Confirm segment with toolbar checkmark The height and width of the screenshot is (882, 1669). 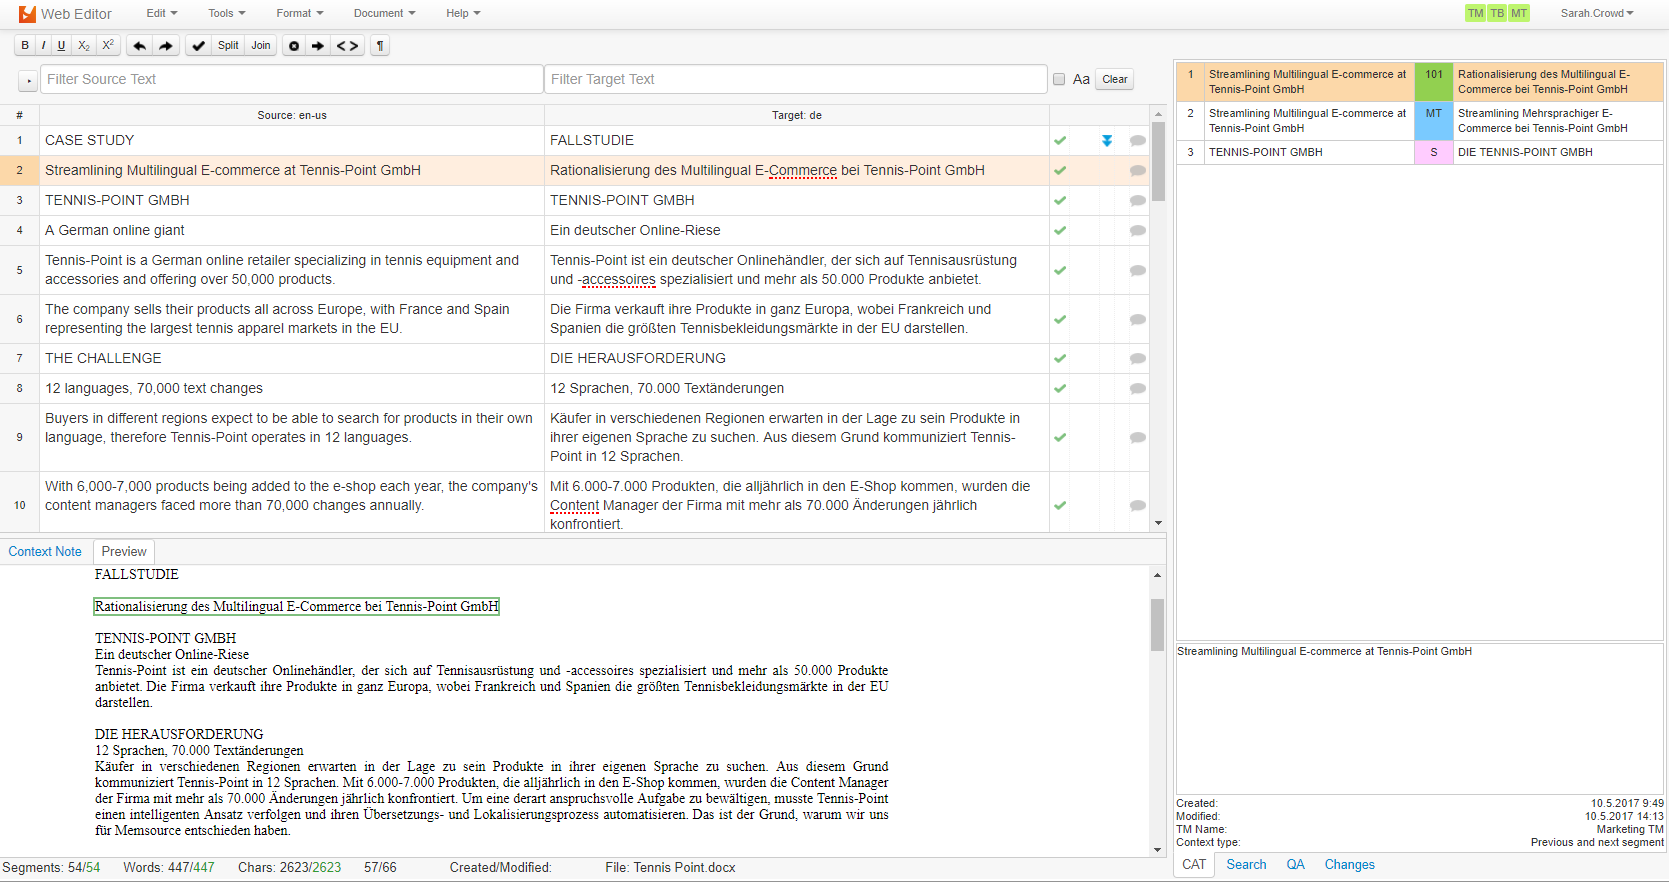(x=199, y=46)
